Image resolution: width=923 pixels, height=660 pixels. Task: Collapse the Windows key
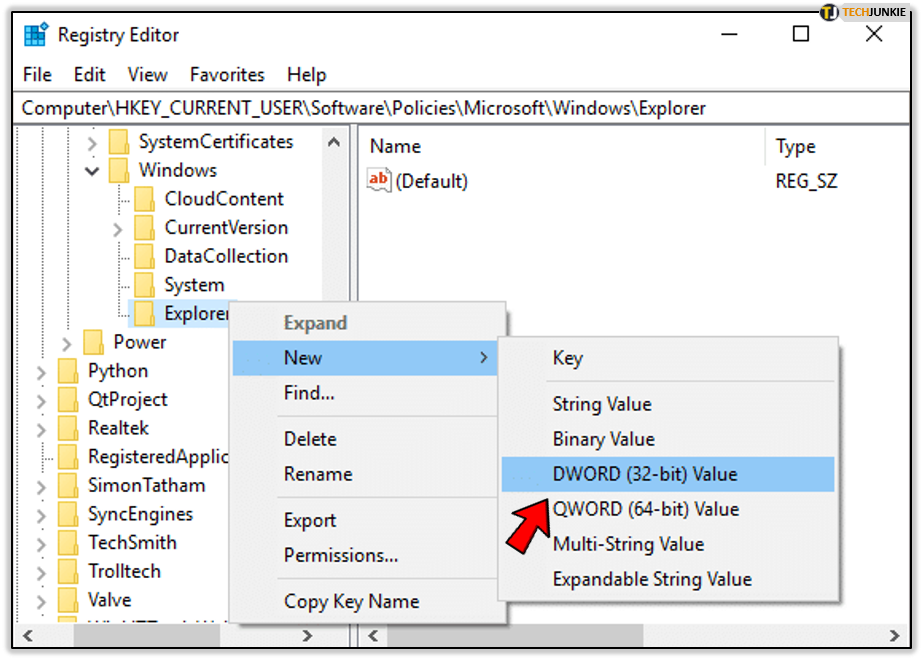pyautogui.click(x=92, y=171)
